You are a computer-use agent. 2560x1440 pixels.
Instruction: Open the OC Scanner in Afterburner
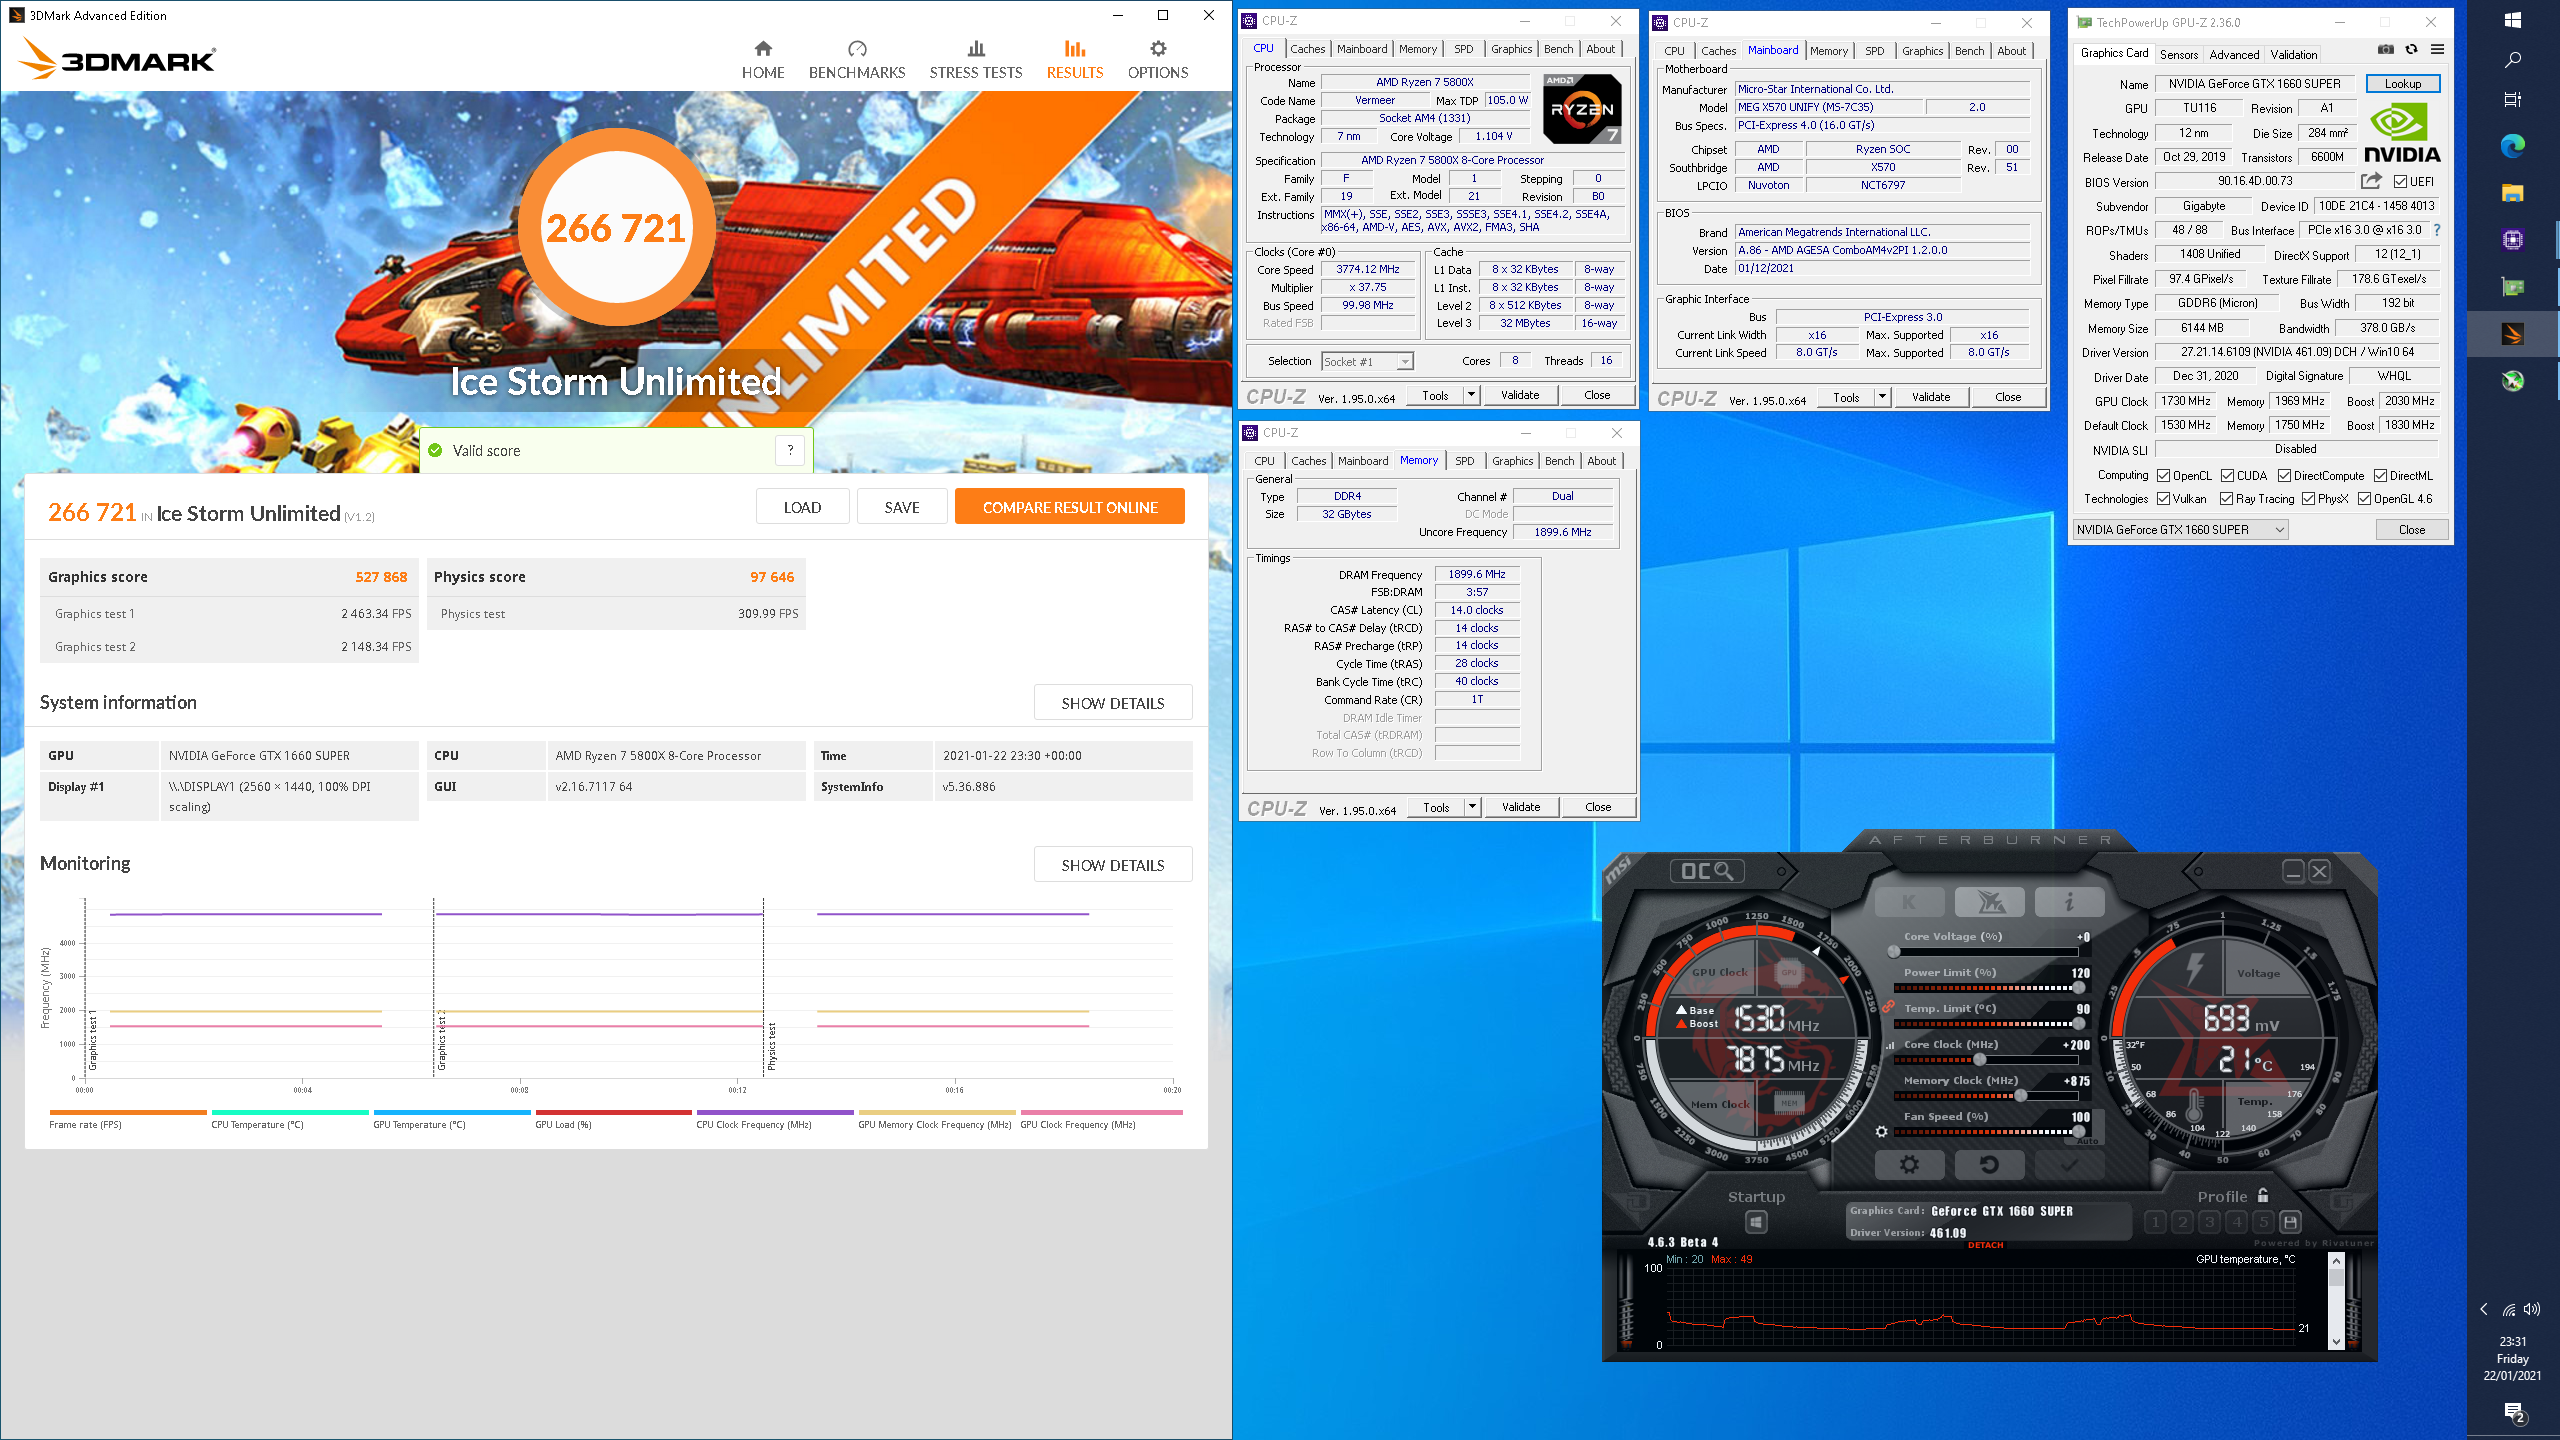point(1707,871)
